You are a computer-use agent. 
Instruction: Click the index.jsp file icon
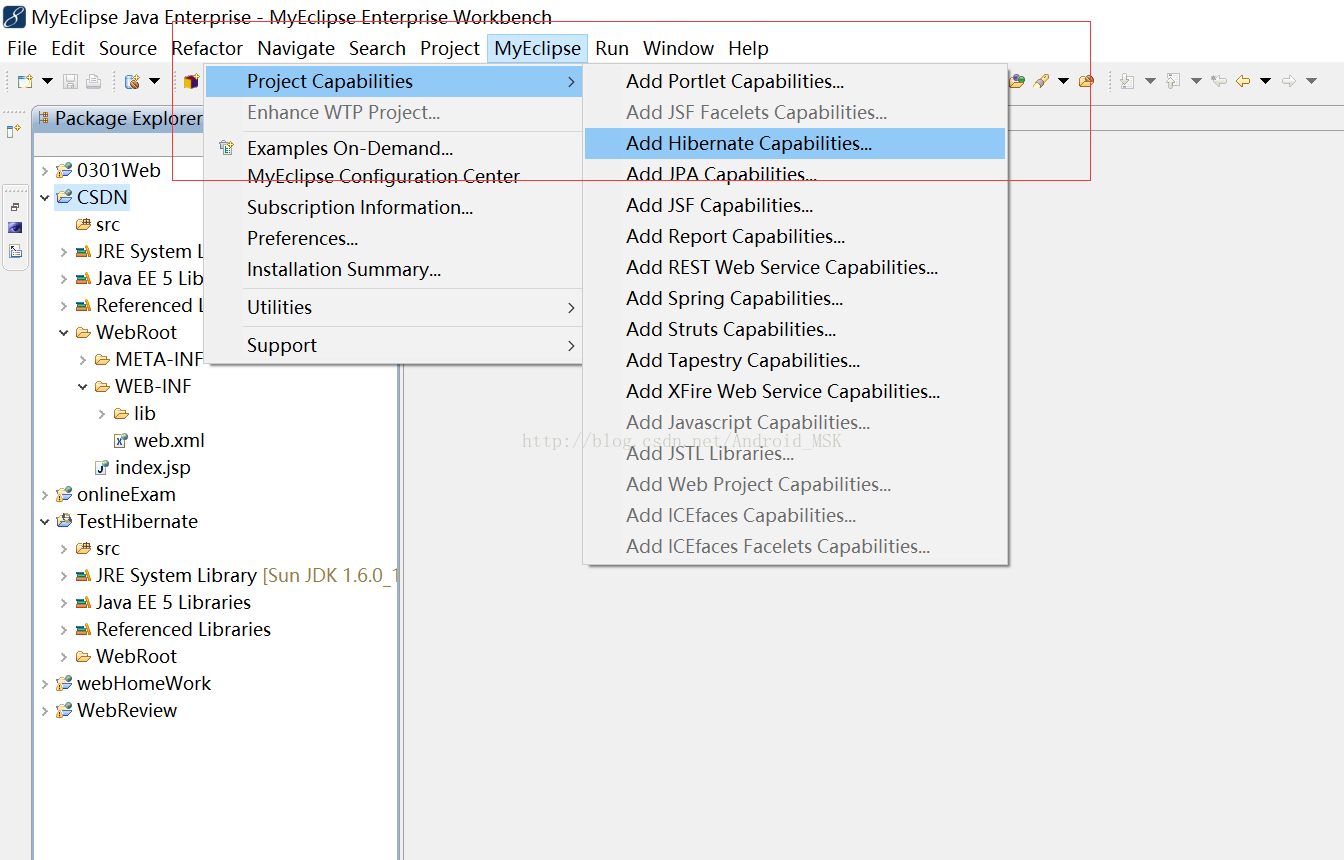click(x=101, y=467)
